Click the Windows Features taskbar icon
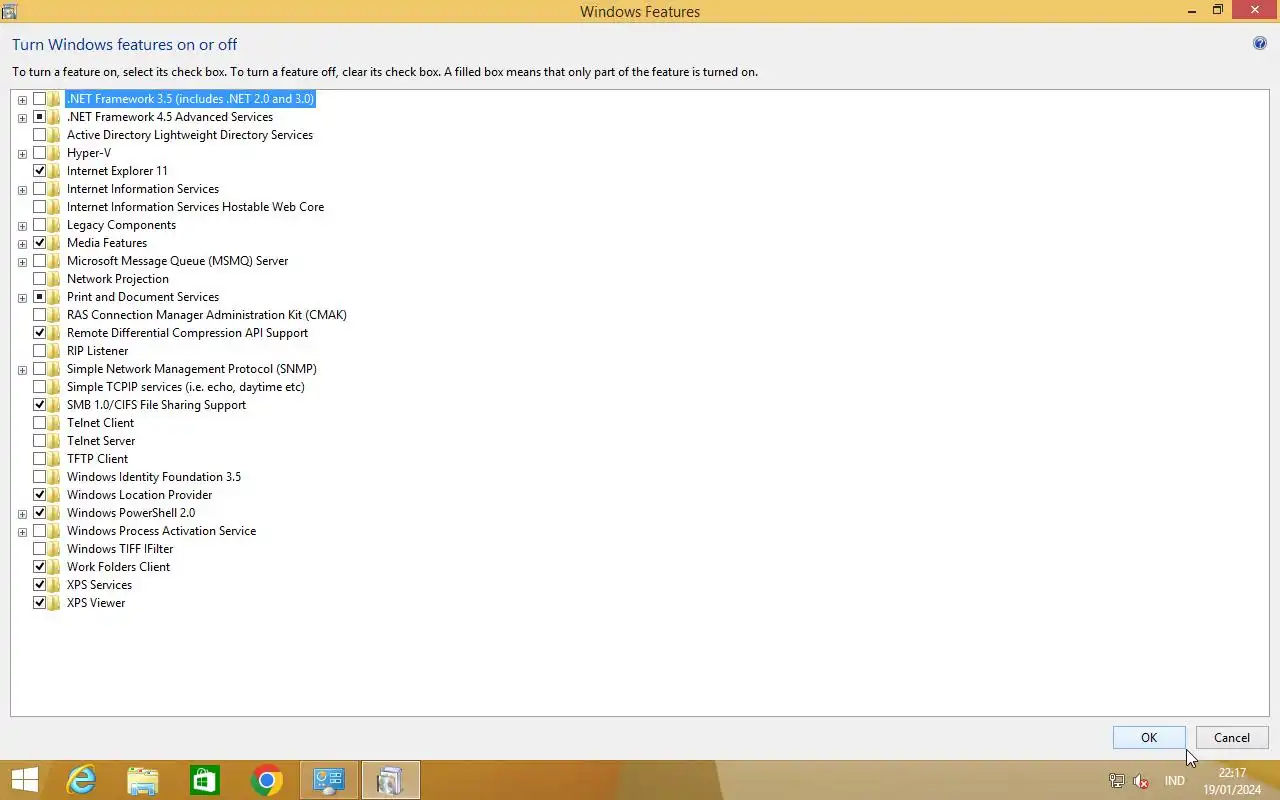1280x800 pixels. click(x=391, y=780)
